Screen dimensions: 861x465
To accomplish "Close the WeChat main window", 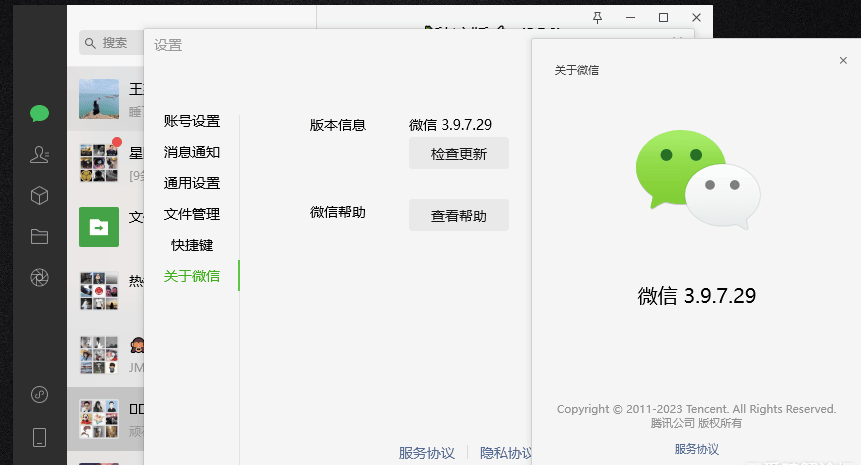I will tap(696, 18).
